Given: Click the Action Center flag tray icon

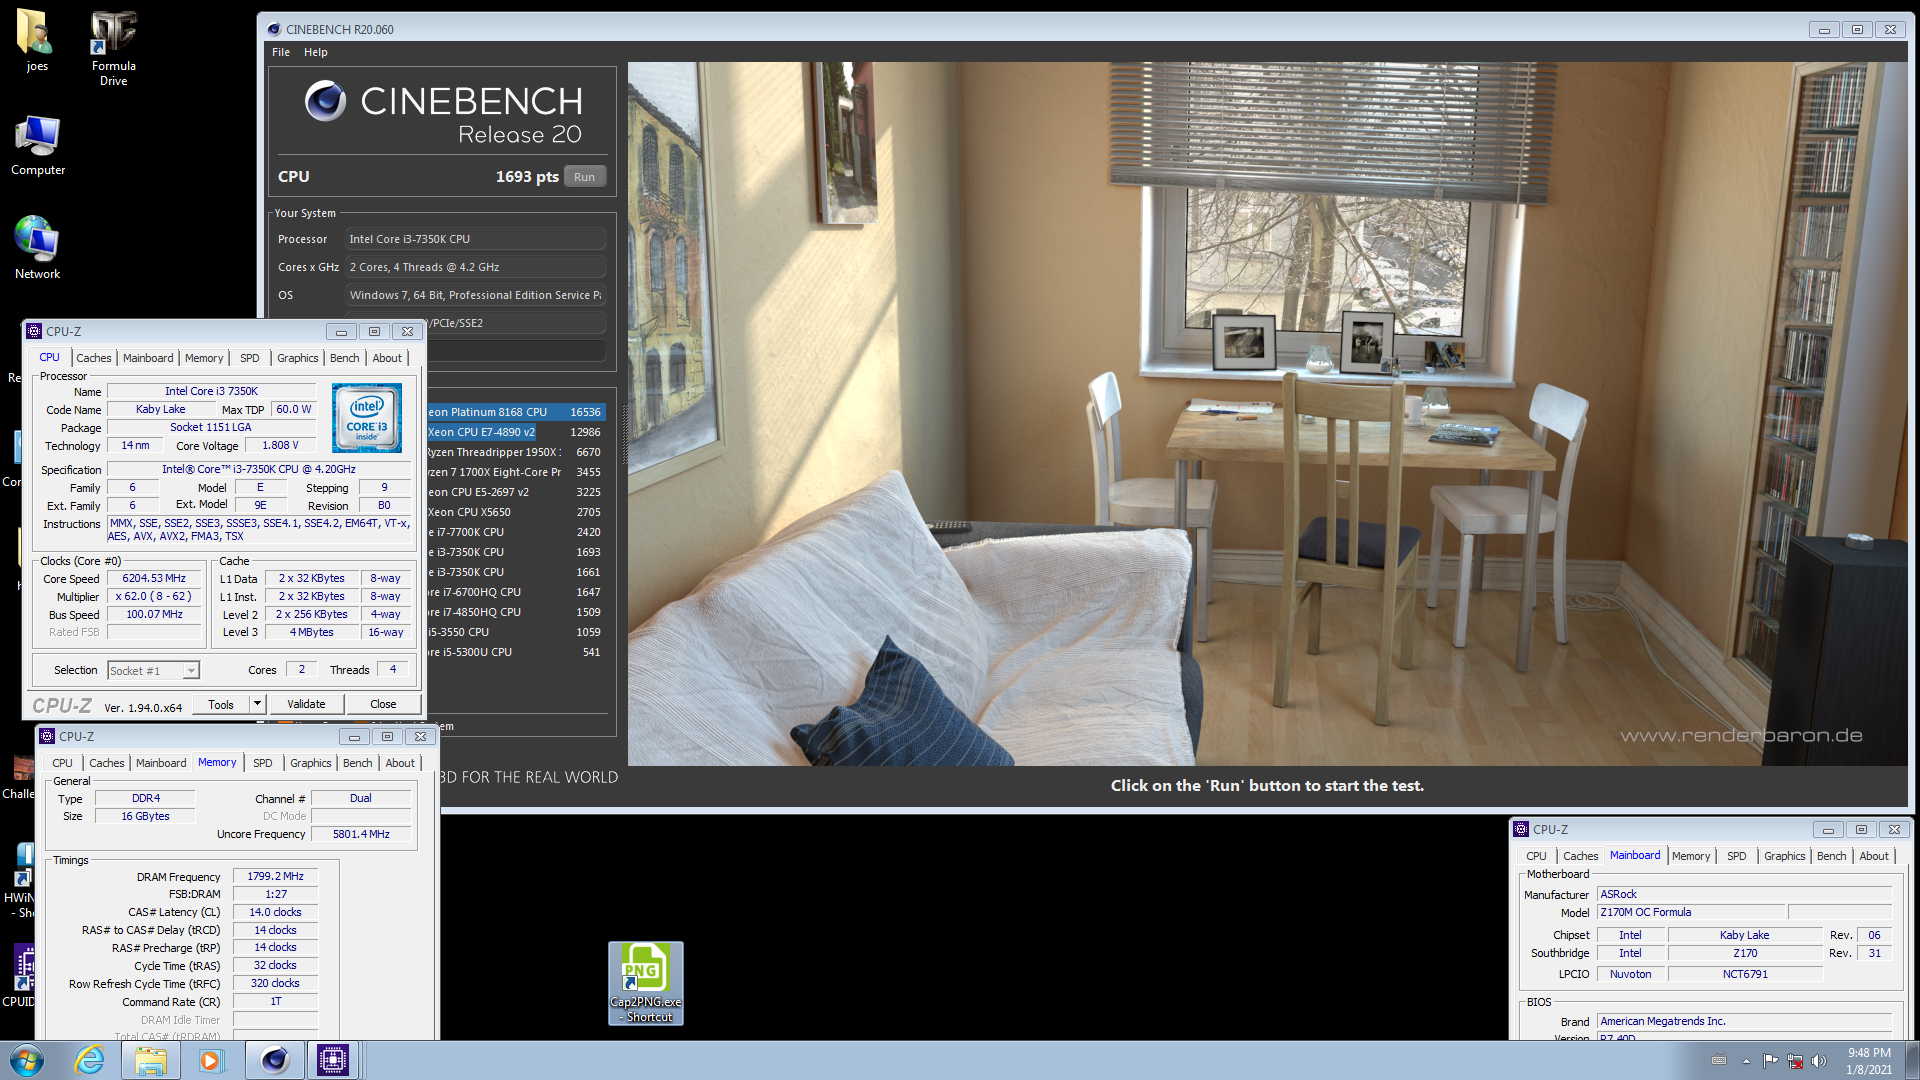Looking at the screenshot, I should click(1771, 1061).
